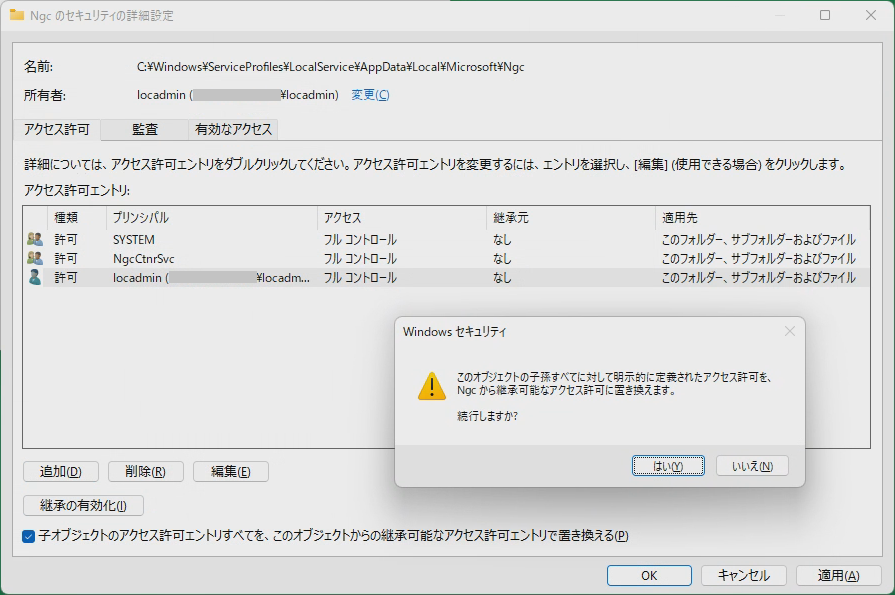Click the folder path text ending in Ngc

[x=330, y=67]
